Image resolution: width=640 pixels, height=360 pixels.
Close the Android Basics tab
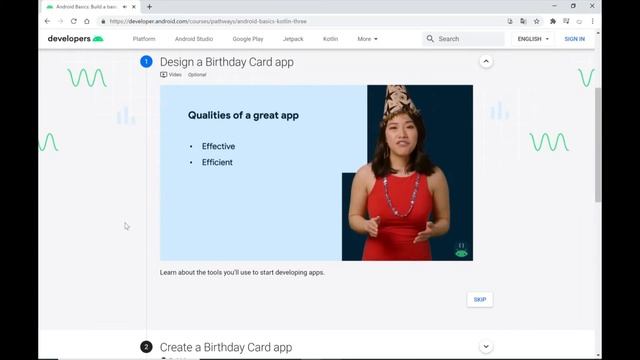click(x=133, y=7)
